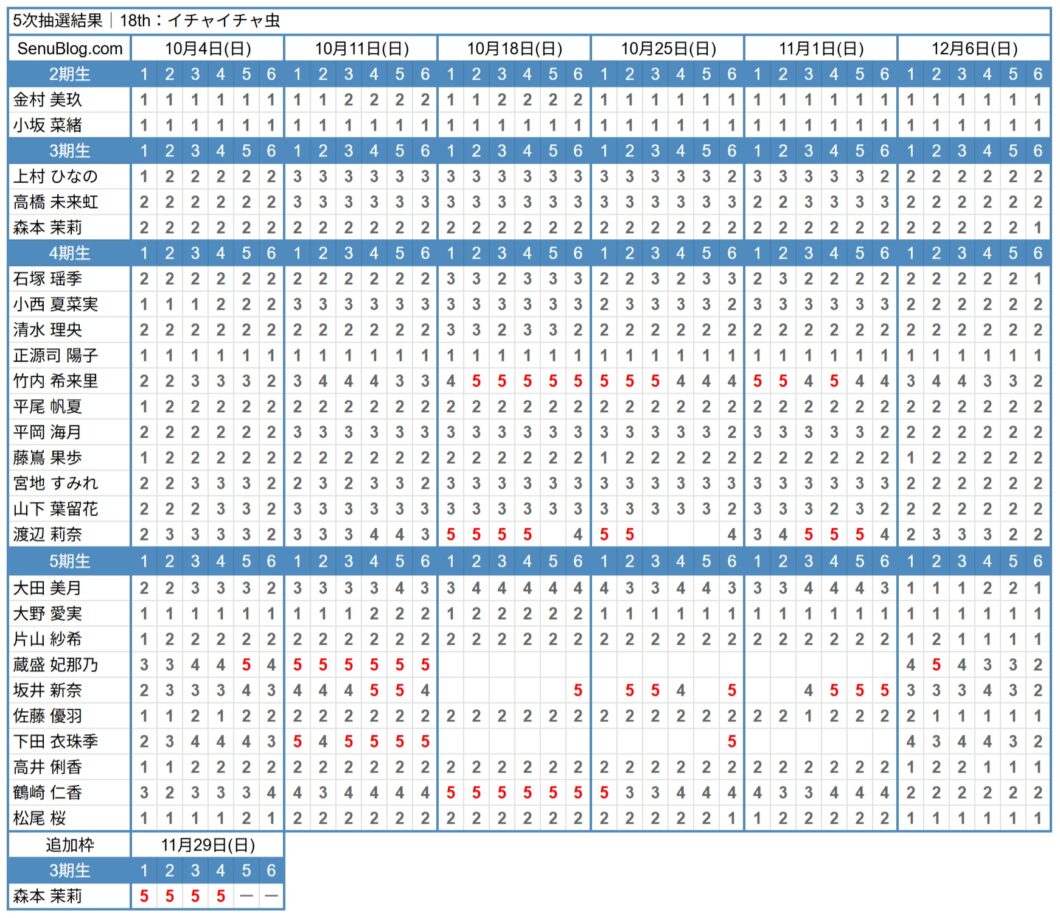Viewport: 1060px width, 918px height.
Task: Click the 5期生 section header row
Action: [x=530, y=561]
